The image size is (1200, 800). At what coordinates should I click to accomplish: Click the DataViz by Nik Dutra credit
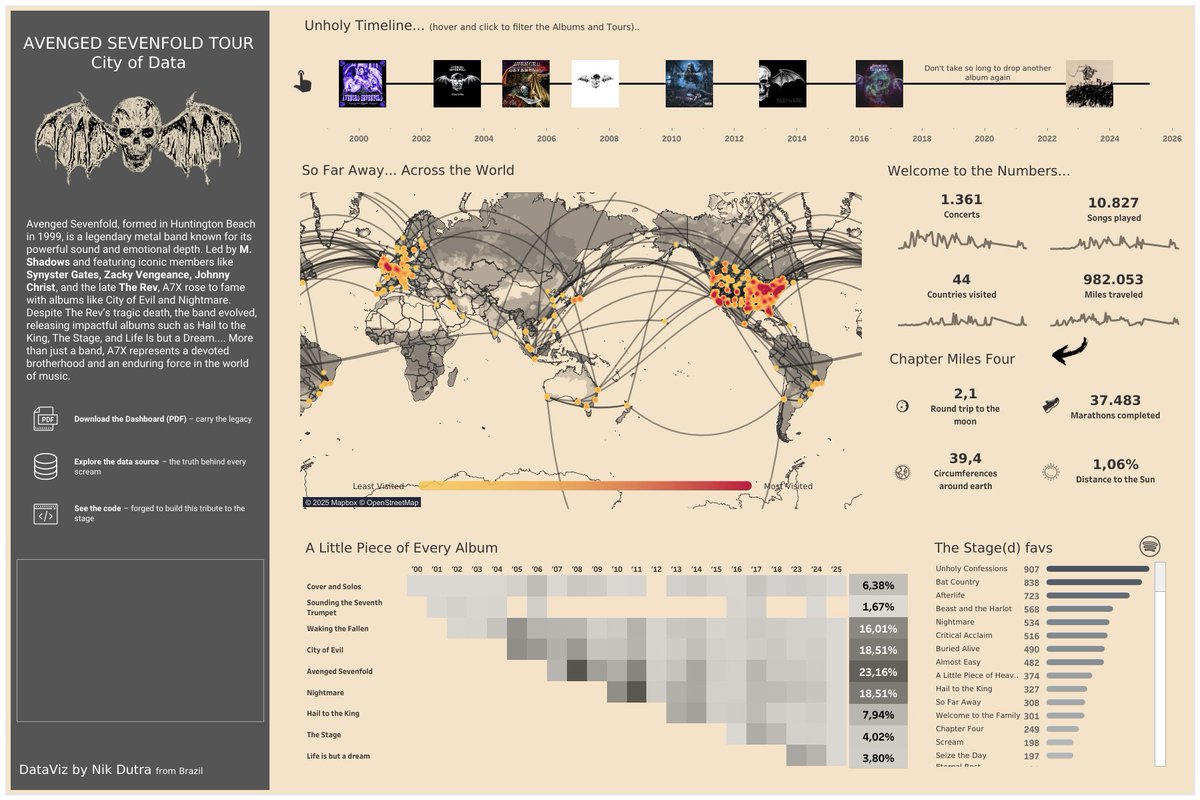click(111, 770)
